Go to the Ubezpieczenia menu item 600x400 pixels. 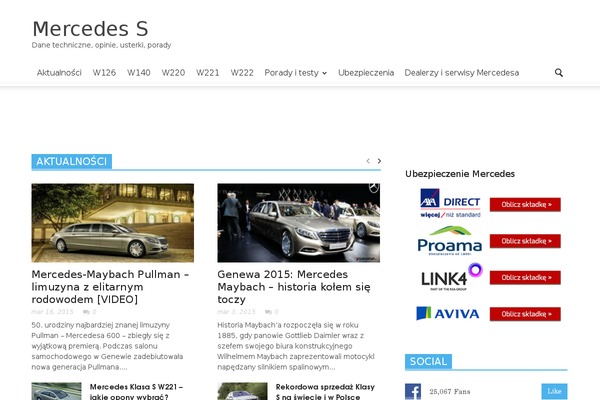pos(366,73)
